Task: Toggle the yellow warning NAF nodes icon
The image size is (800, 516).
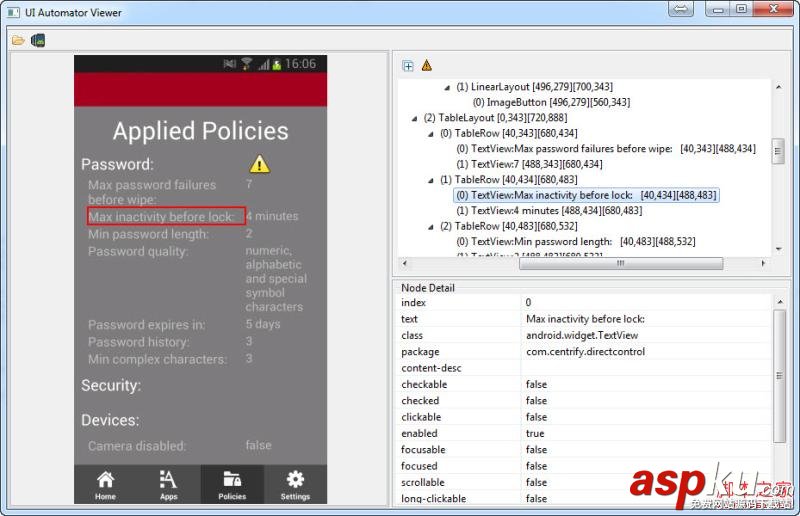Action: [427, 66]
